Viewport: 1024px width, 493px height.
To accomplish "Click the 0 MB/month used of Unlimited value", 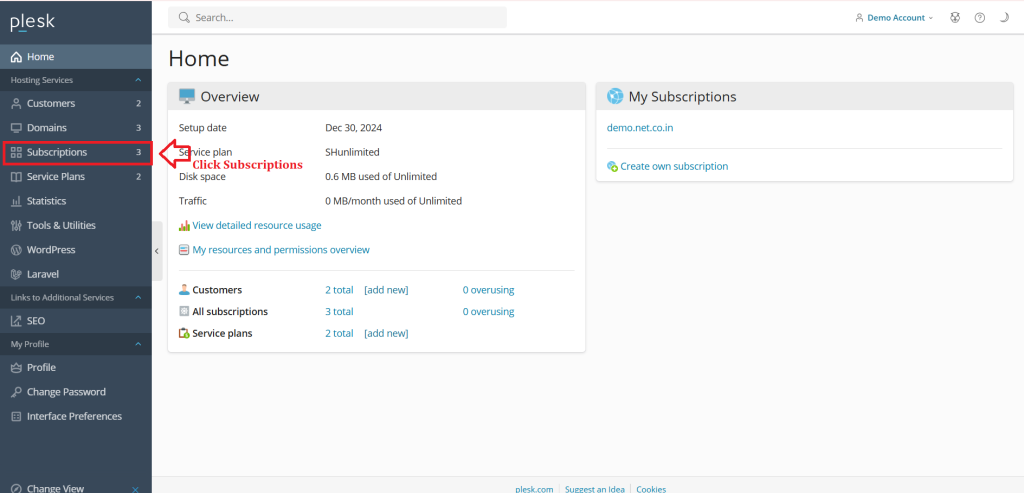I will pyautogui.click(x=394, y=200).
